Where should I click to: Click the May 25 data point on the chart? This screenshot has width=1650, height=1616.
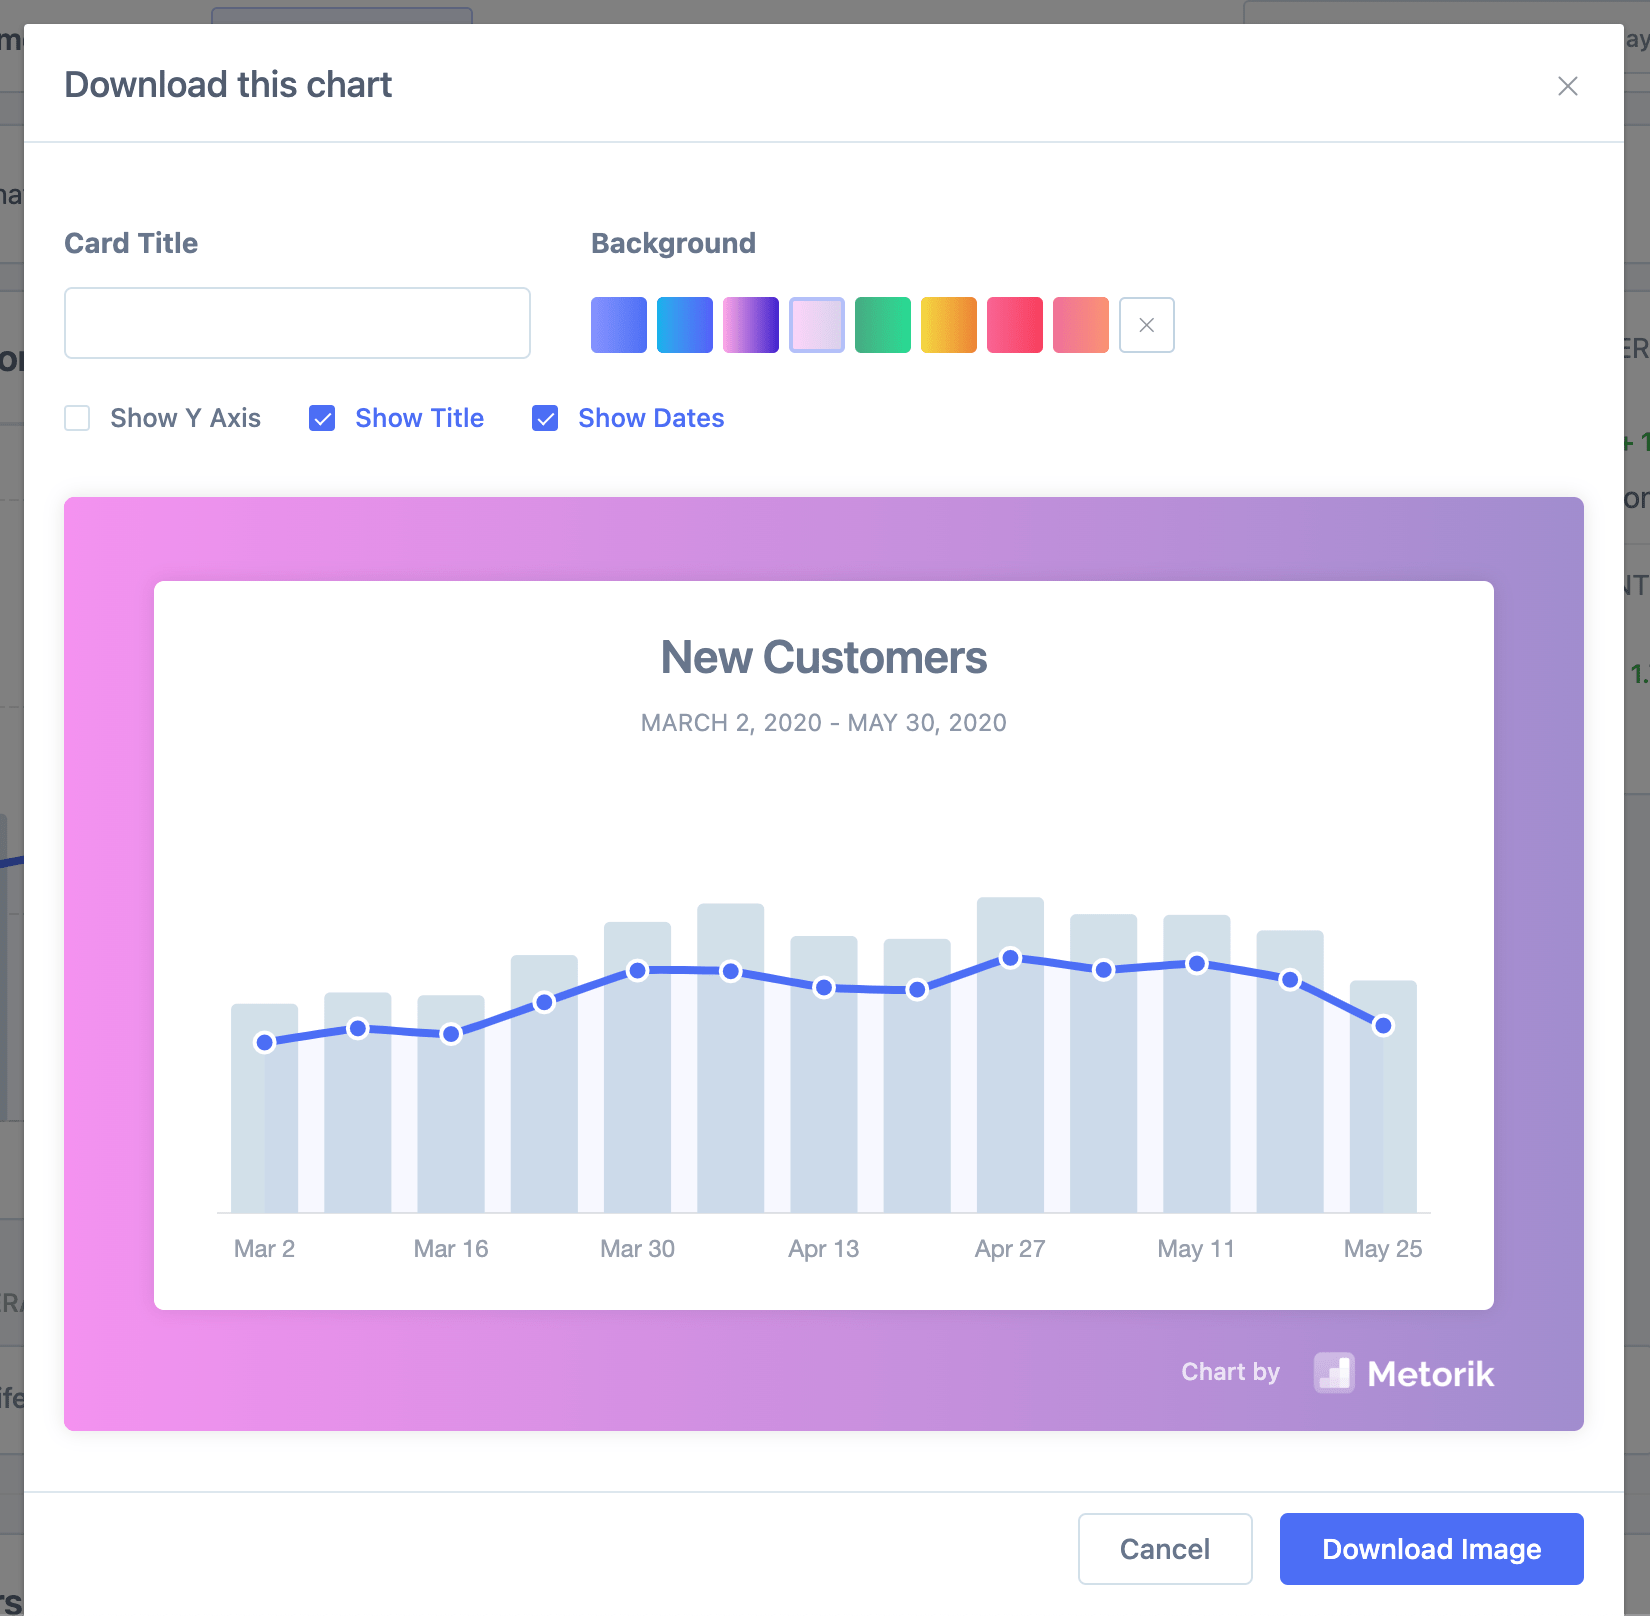pos(1383,1025)
